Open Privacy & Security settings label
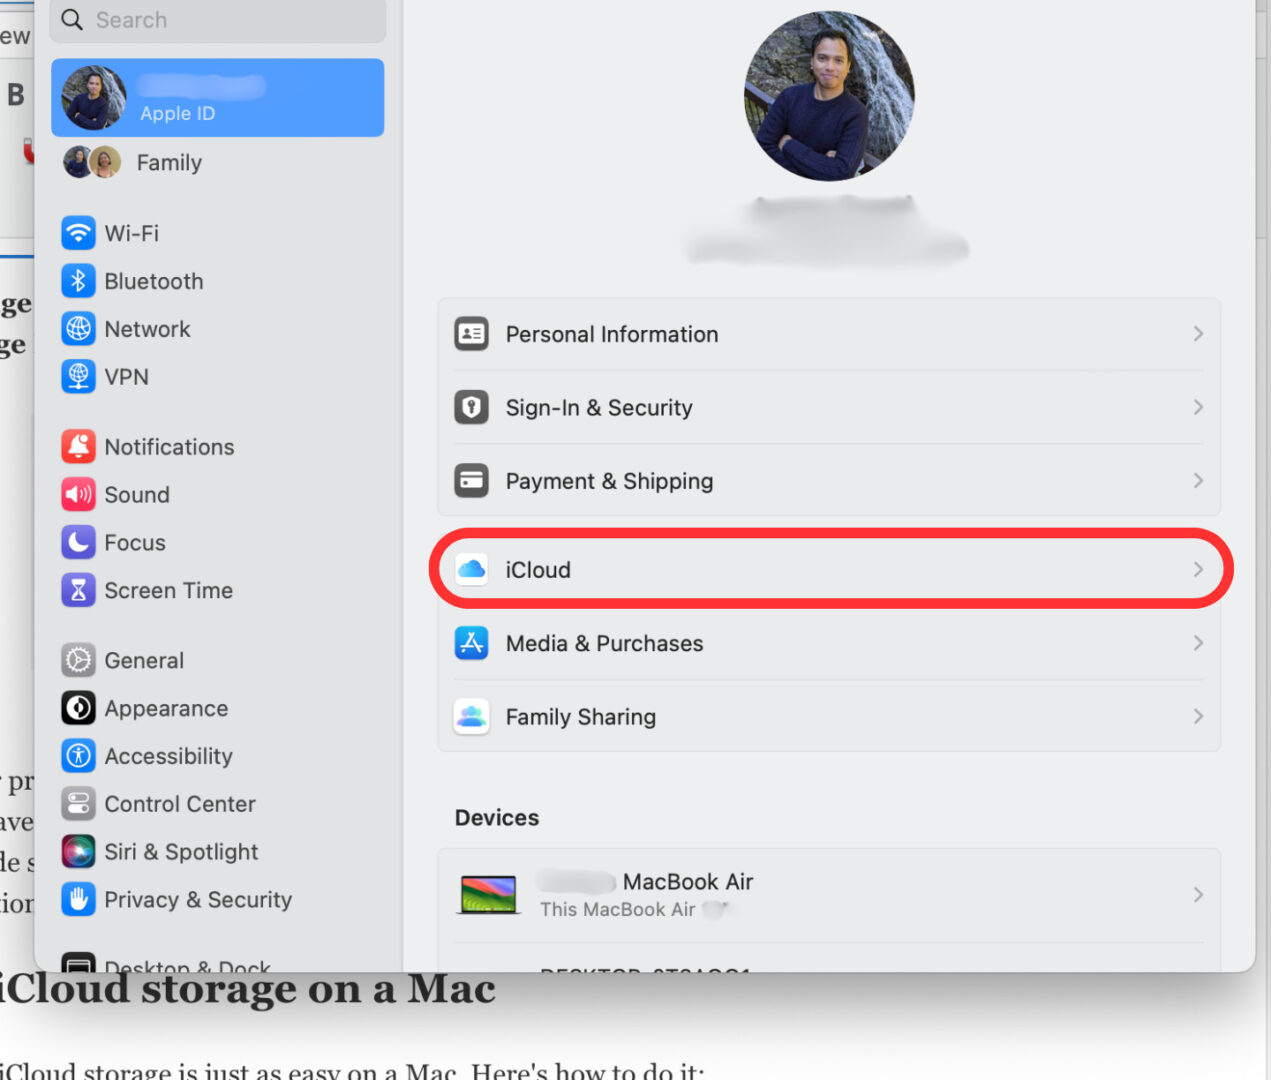The image size is (1271, 1080). tap(198, 900)
